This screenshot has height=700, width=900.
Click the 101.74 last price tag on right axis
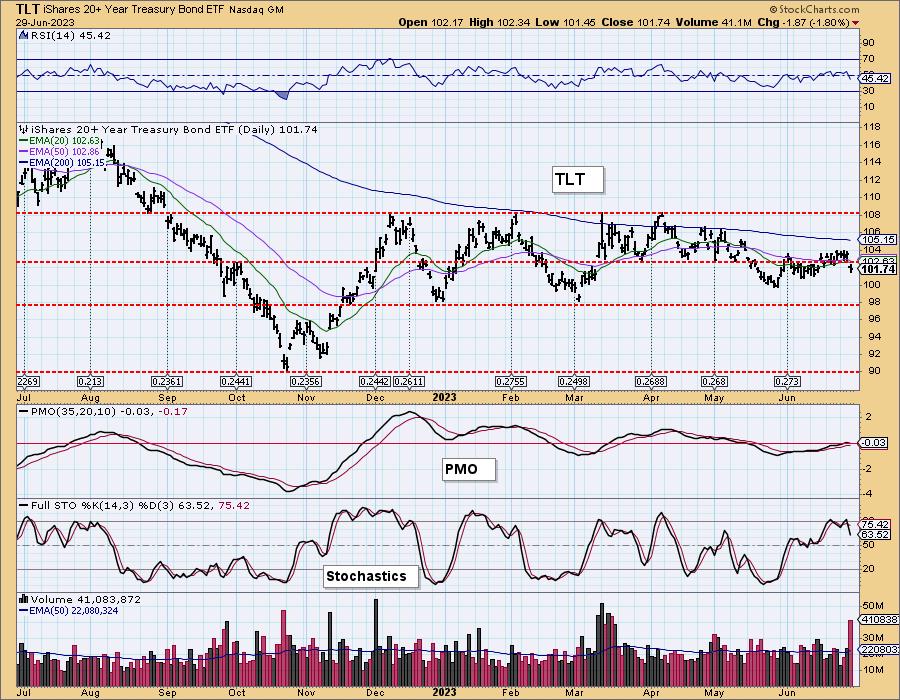(878, 270)
